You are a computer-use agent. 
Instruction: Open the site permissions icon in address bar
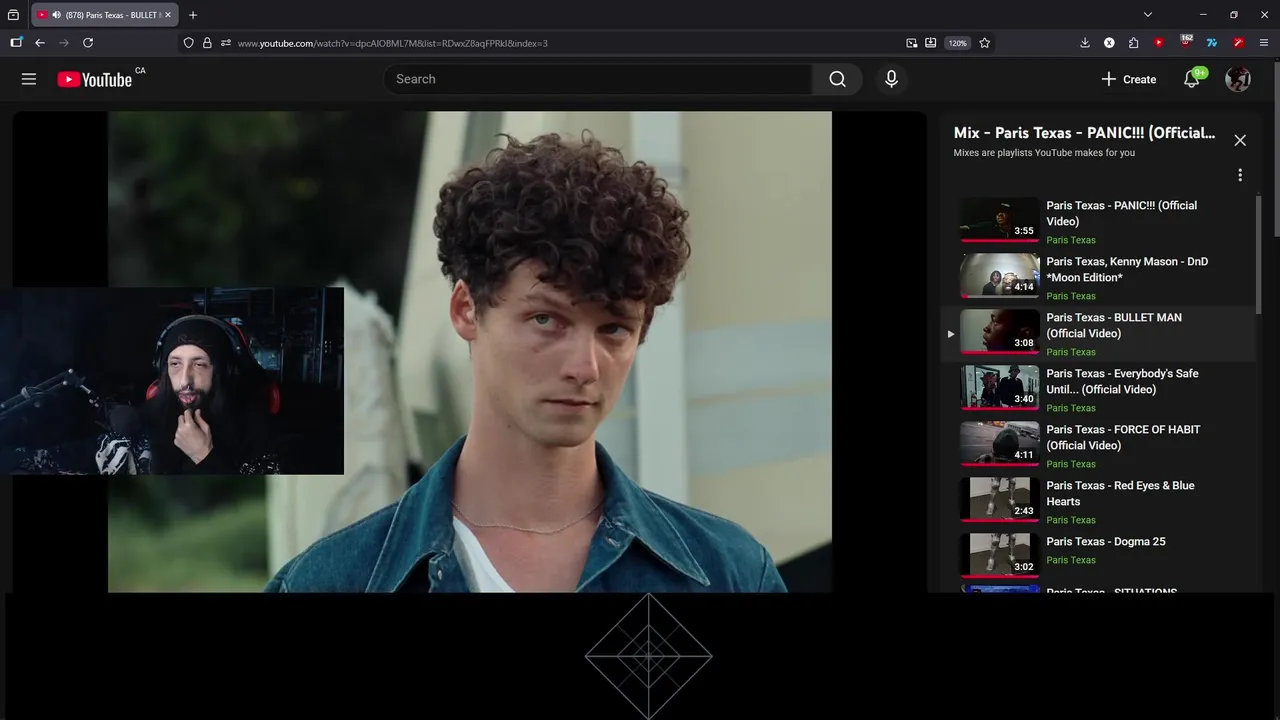coord(226,43)
